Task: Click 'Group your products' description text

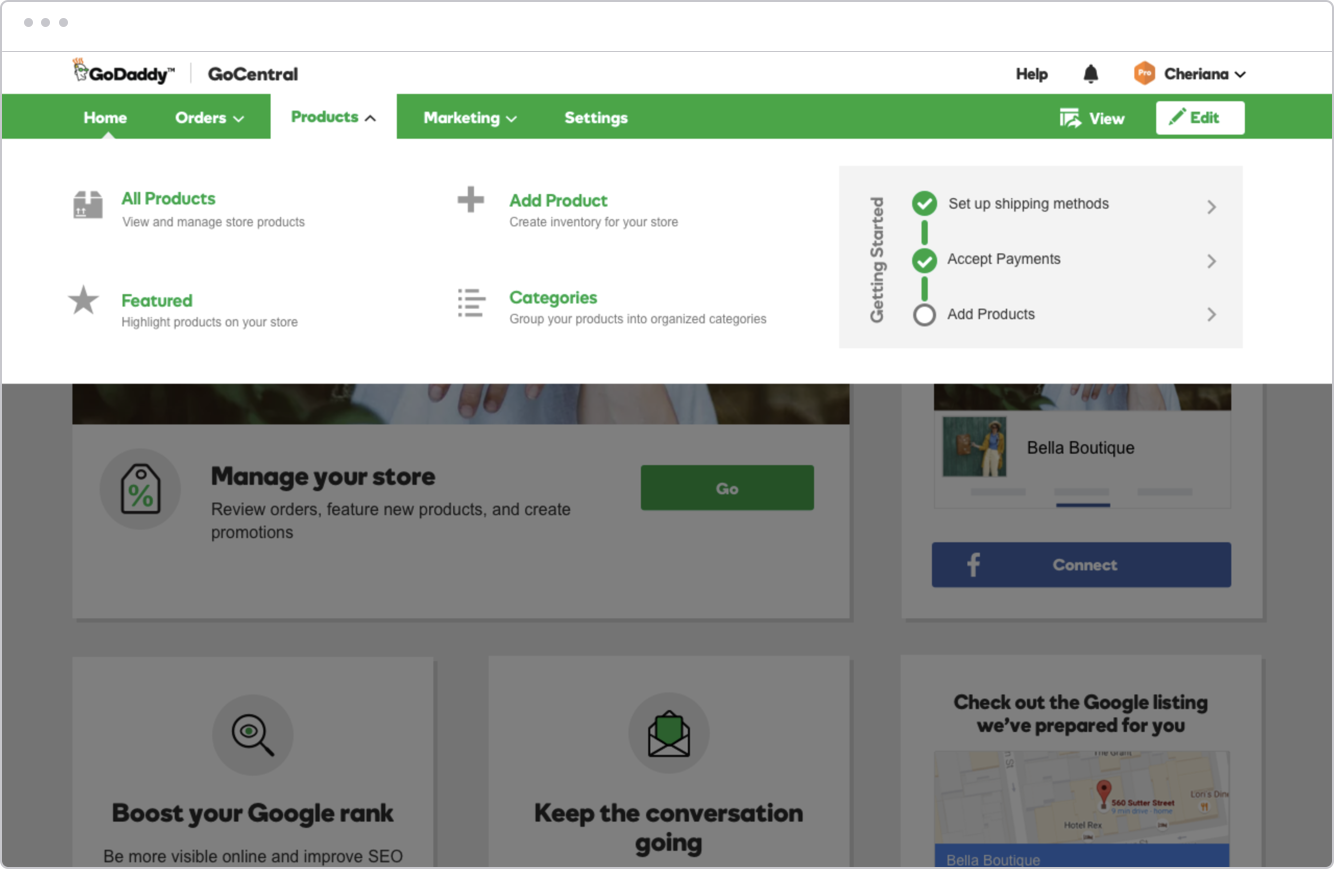Action: [638, 319]
